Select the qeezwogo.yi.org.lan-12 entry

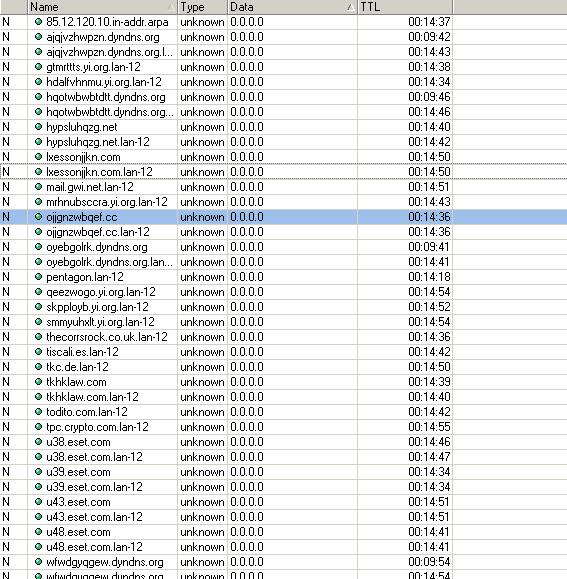pyautogui.click(x=284, y=292)
